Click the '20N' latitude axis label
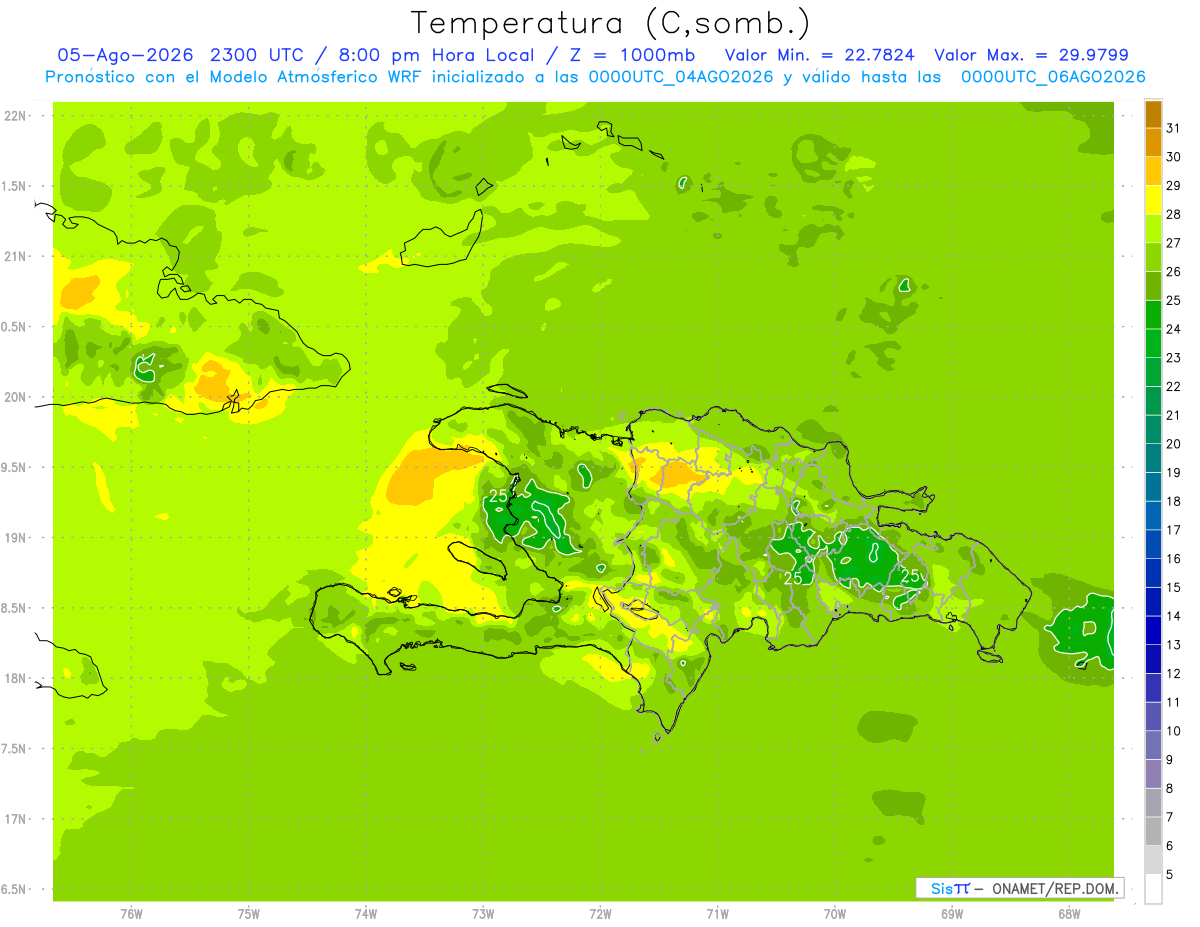Image resolution: width=1200 pixels, height=927 pixels. (16, 397)
